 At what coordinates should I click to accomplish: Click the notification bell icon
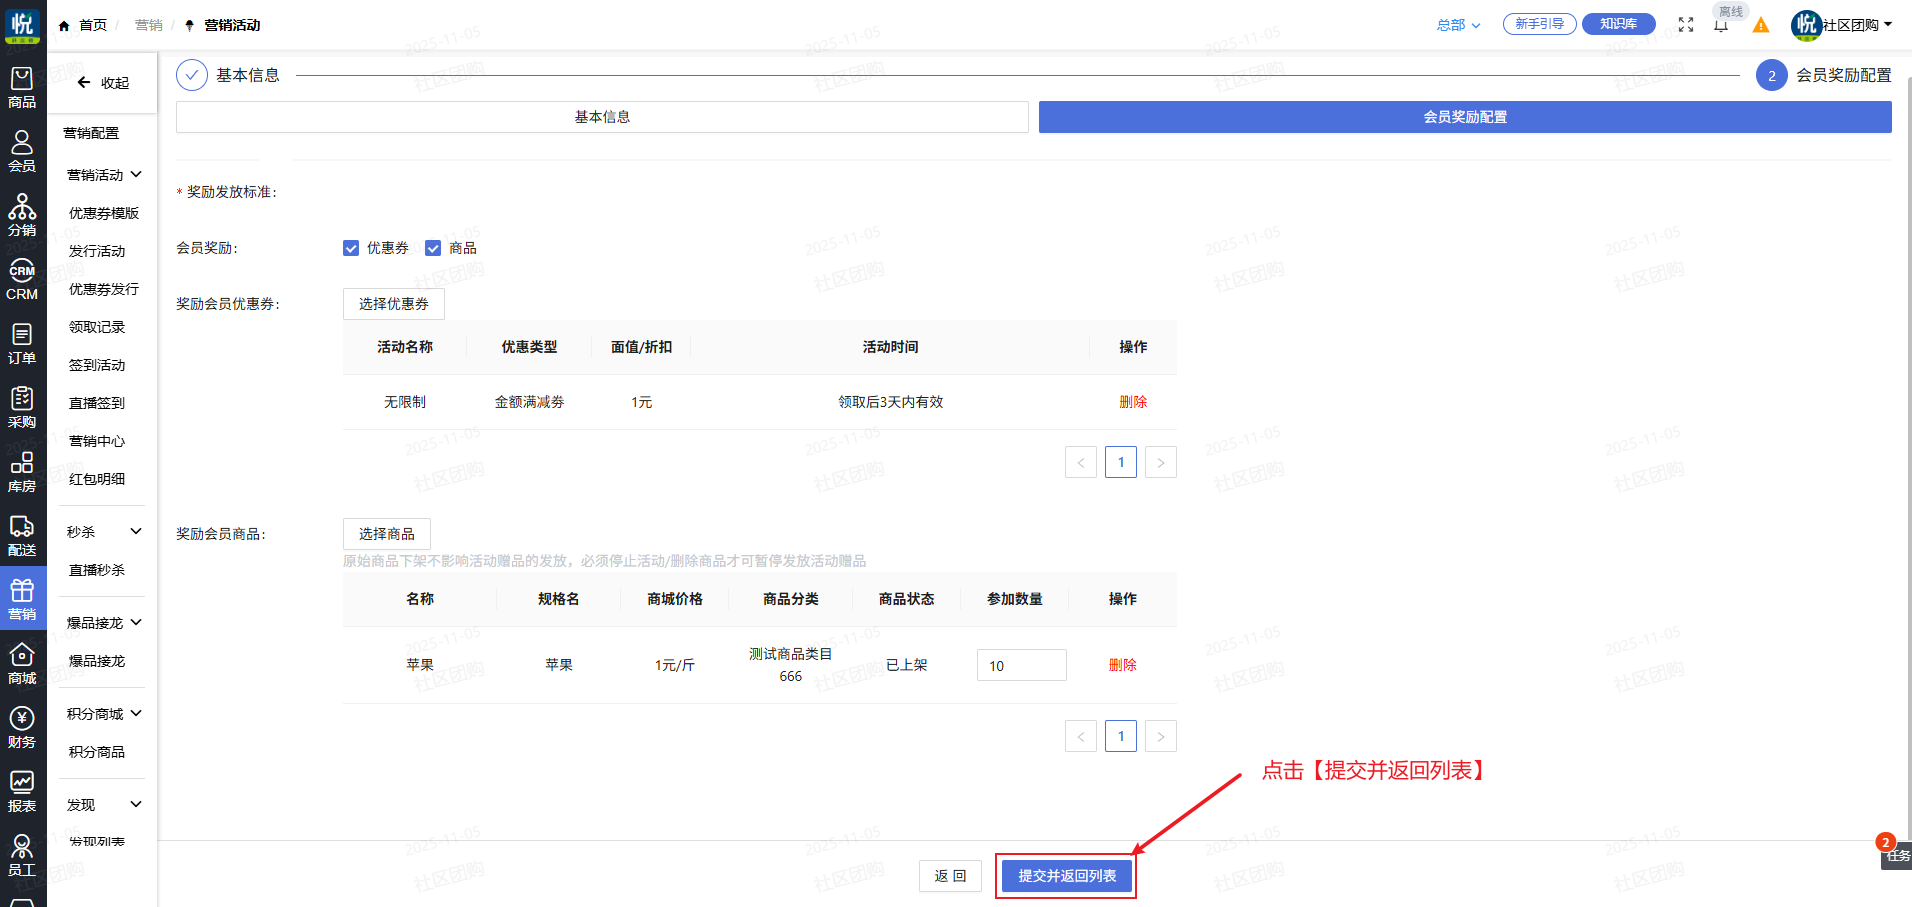pyautogui.click(x=1721, y=26)
